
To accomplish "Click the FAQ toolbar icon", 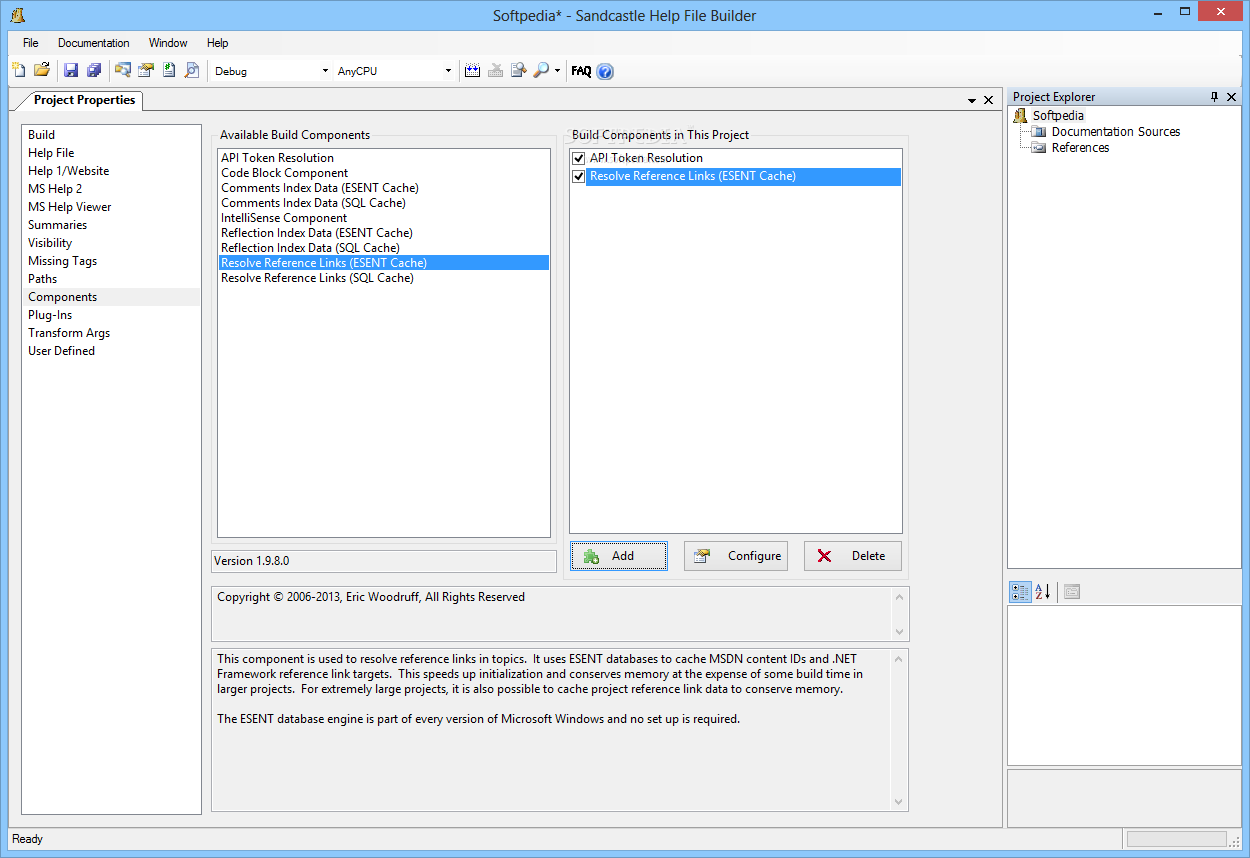I will (581, 71).
